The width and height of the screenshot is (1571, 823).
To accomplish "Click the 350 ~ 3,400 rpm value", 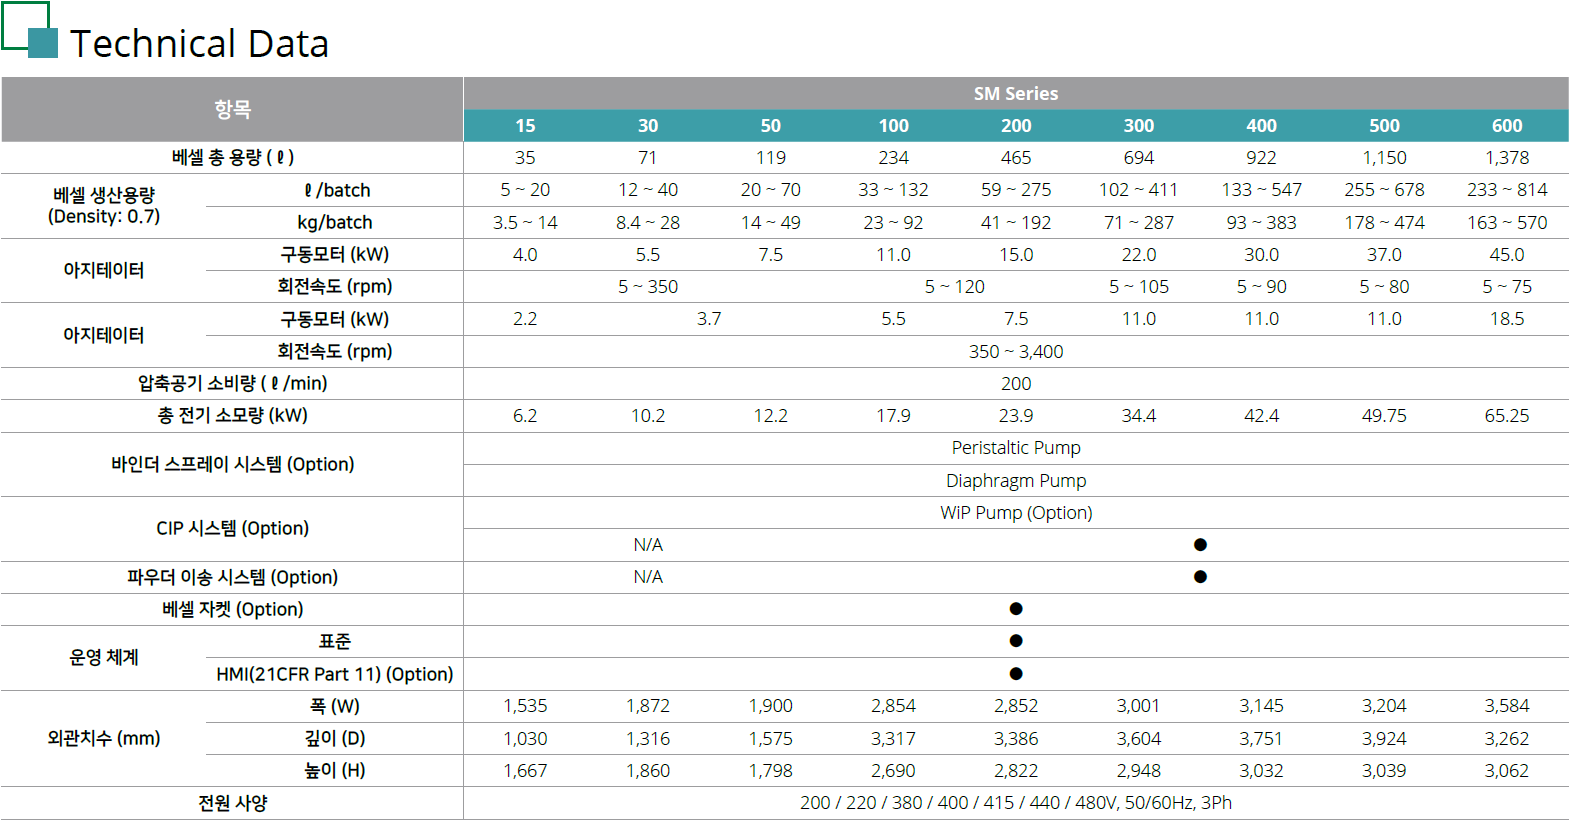I will tap(1016, 352).
